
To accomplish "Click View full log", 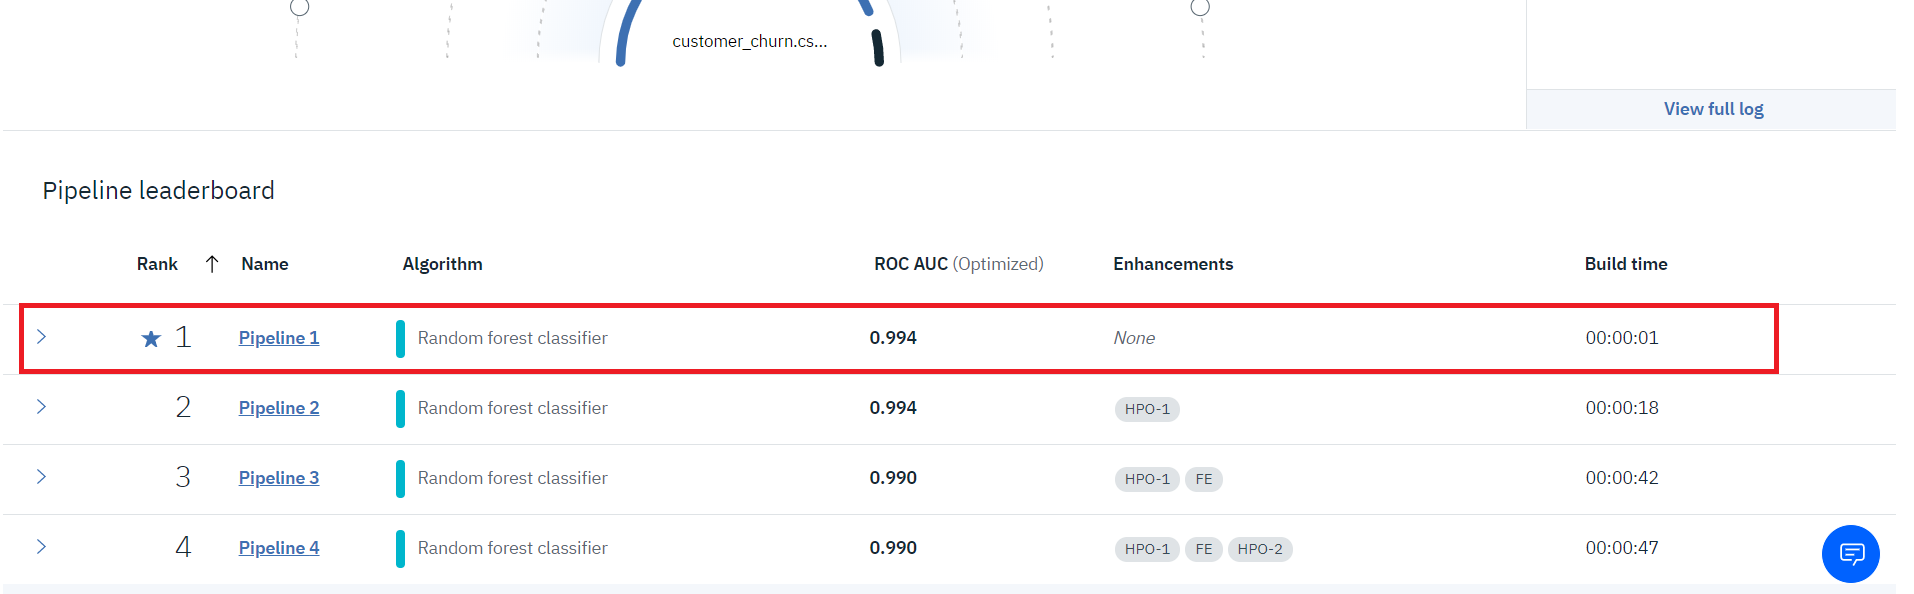I will tap(1713, 109).
